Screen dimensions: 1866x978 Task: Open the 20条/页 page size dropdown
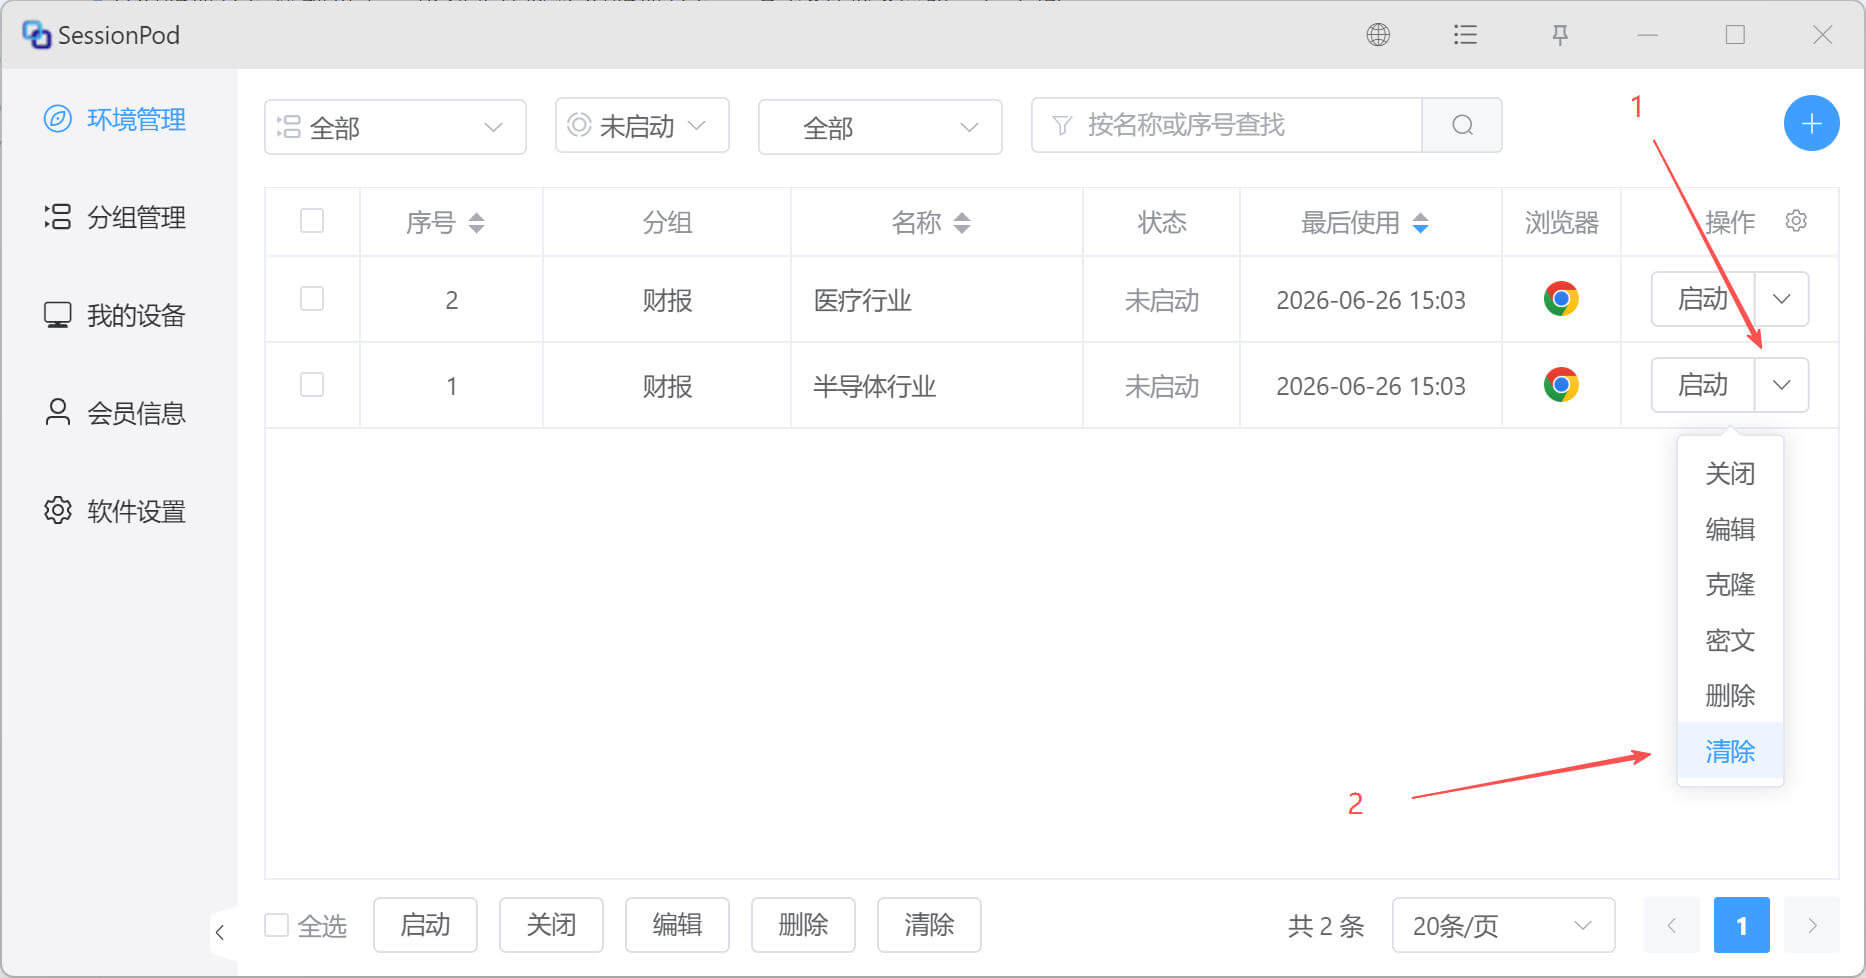point(1503,925)
